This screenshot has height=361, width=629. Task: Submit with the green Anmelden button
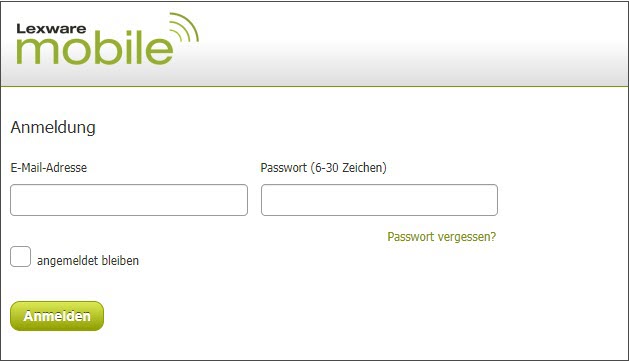(x=57, y=316)
